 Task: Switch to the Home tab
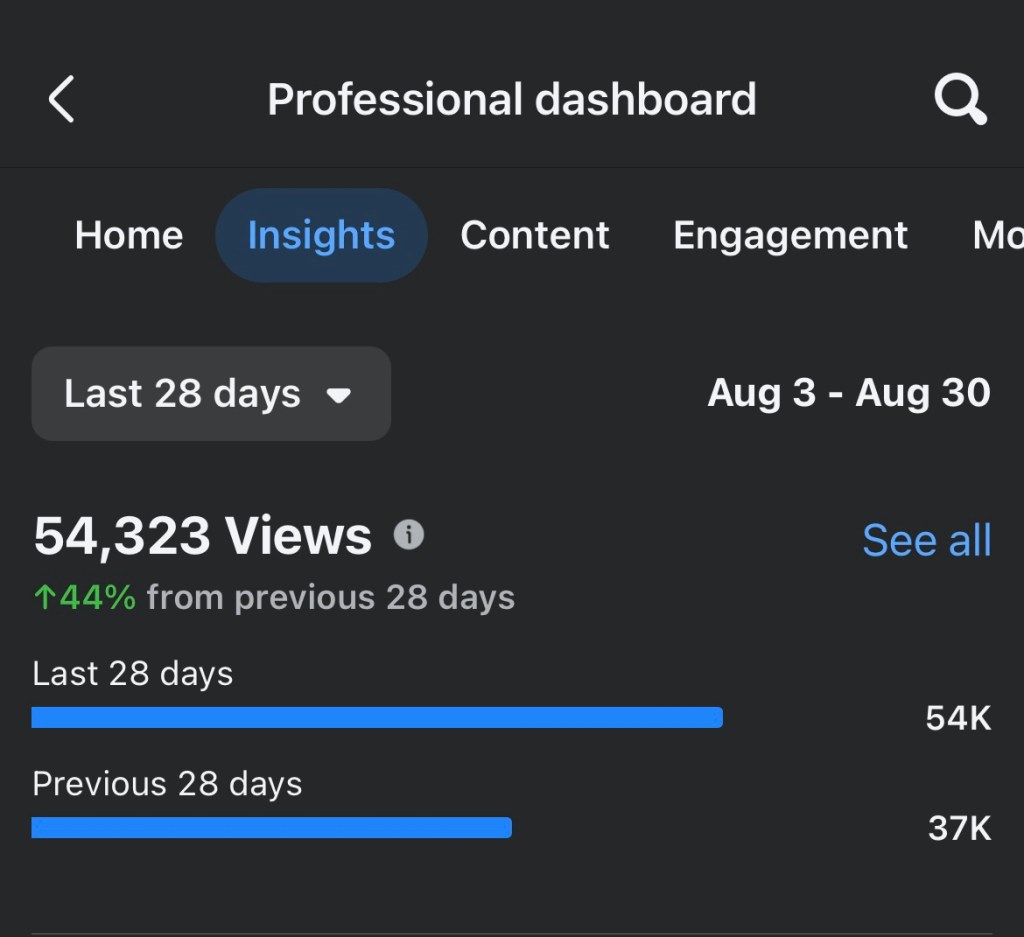(129, 236)
